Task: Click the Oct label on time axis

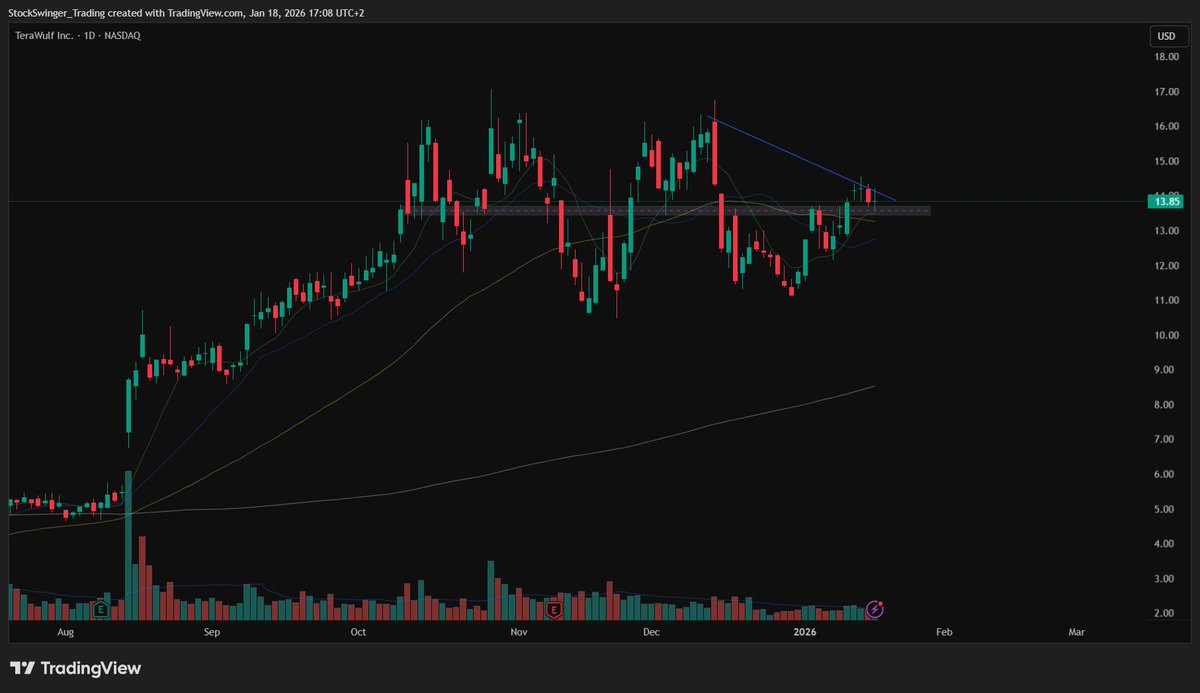Action: pos(360,632)
